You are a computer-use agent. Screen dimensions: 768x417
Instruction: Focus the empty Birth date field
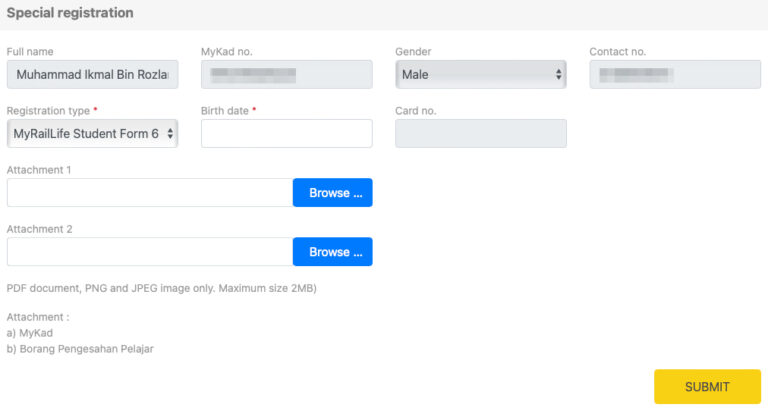coord(286,133)
